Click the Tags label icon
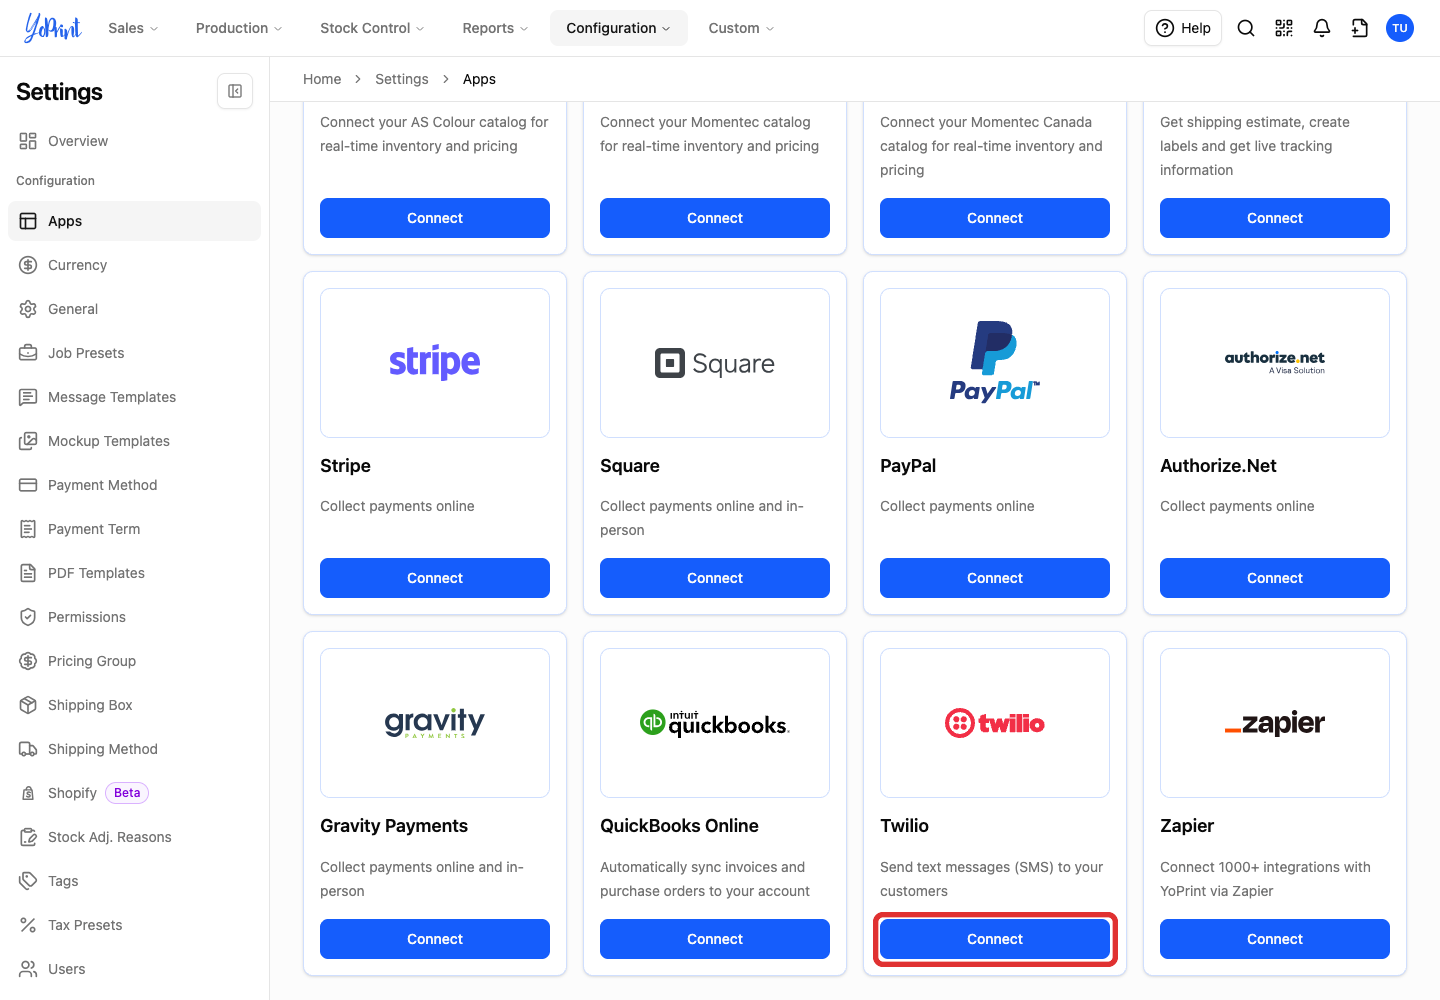Screen dimensions: 1440x1000 point(28,881)
